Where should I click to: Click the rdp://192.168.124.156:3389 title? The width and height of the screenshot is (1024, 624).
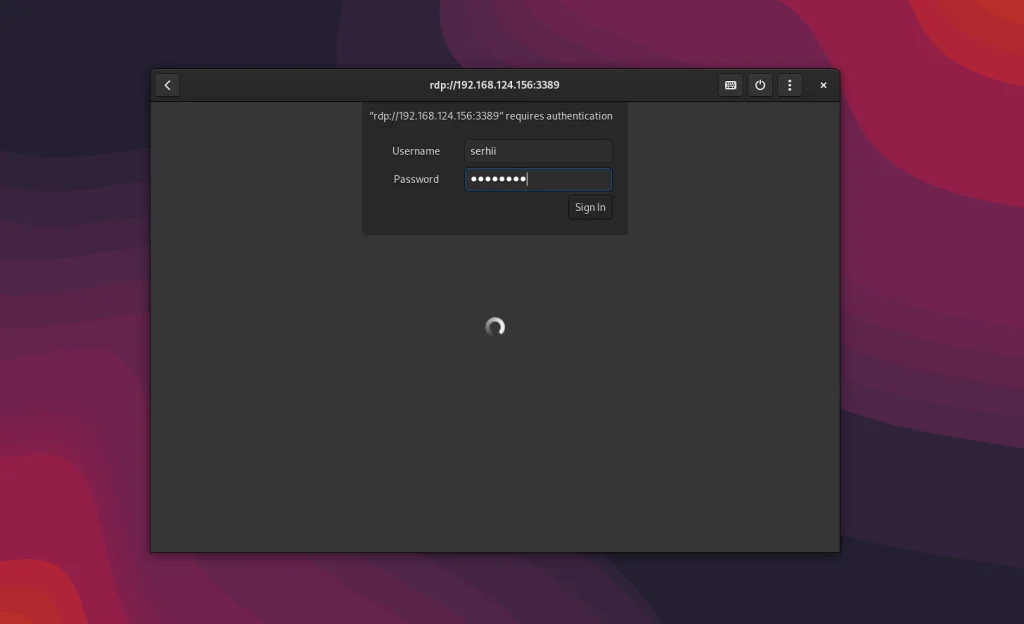494,85
